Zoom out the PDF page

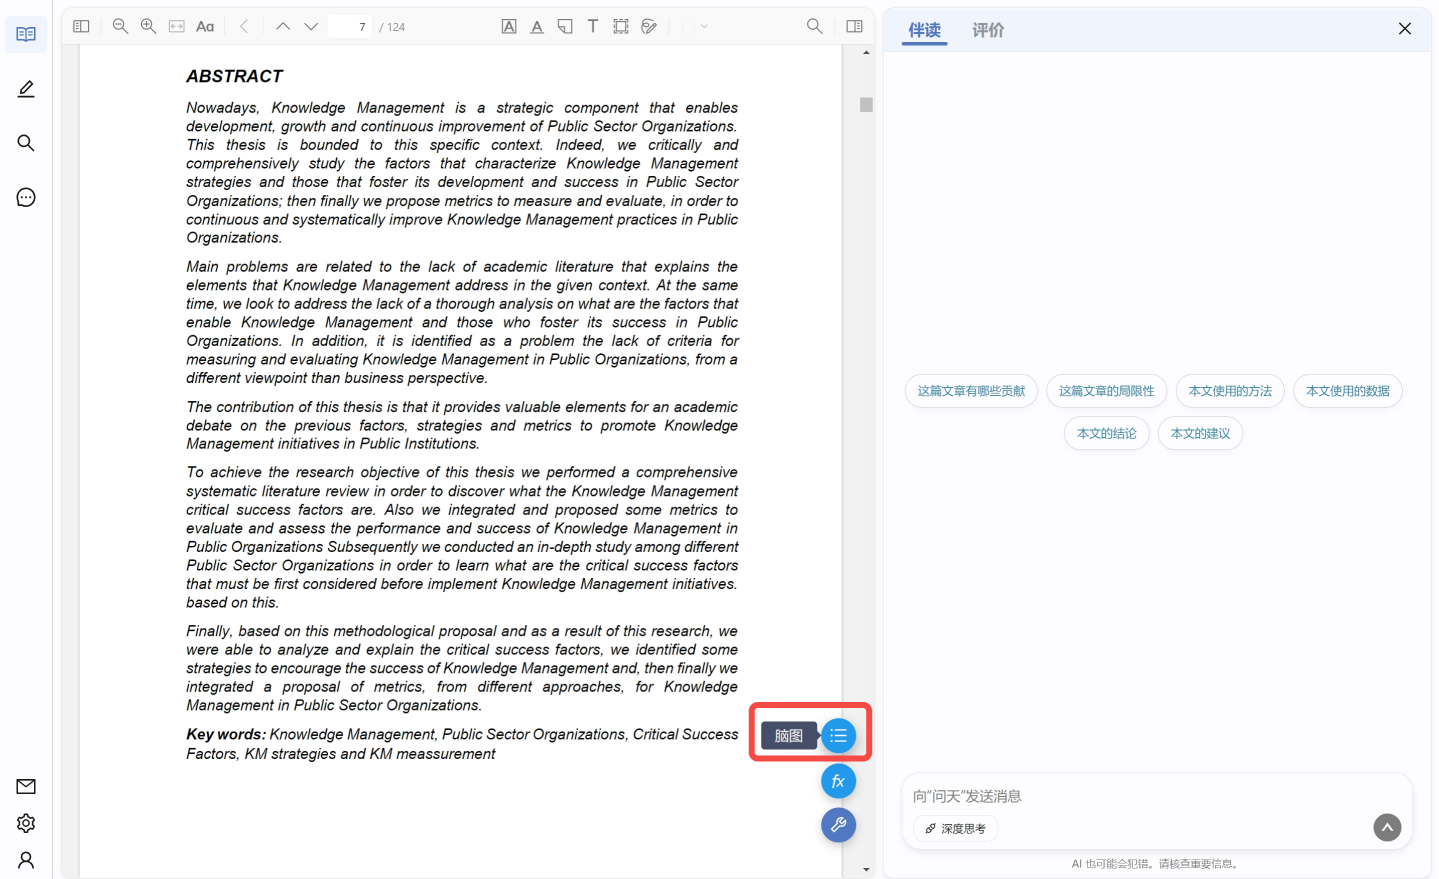120,26
